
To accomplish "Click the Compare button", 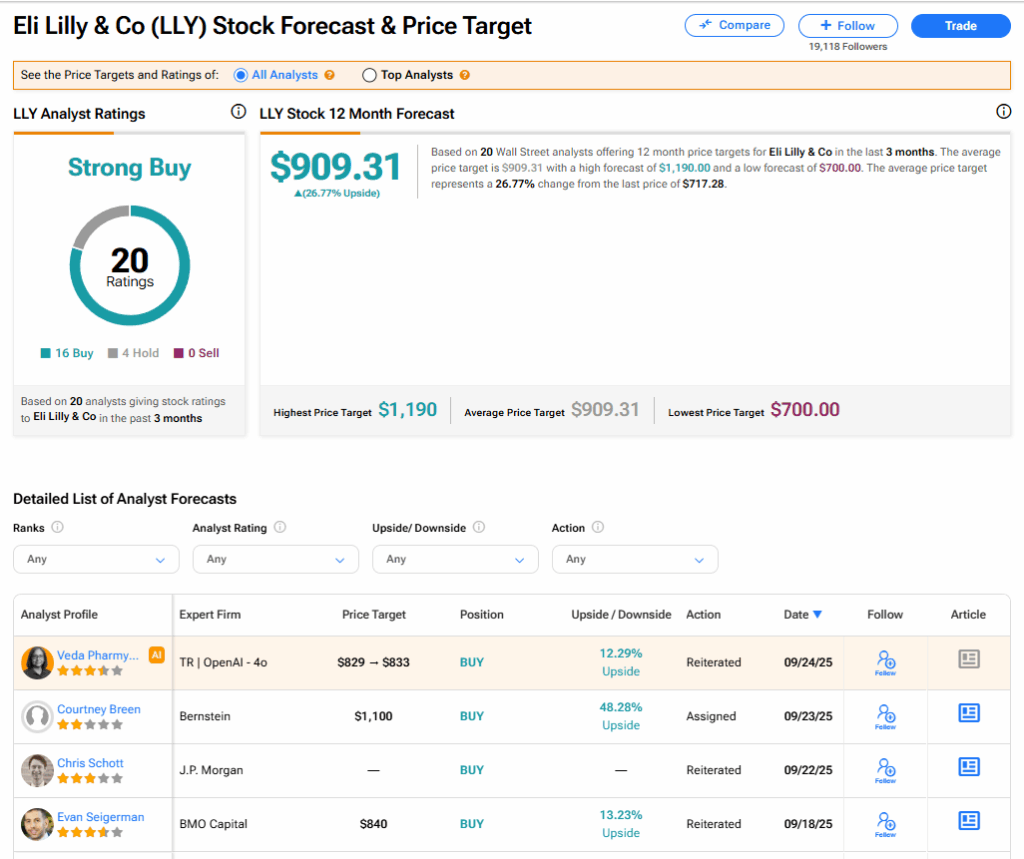I will point(734,25).
